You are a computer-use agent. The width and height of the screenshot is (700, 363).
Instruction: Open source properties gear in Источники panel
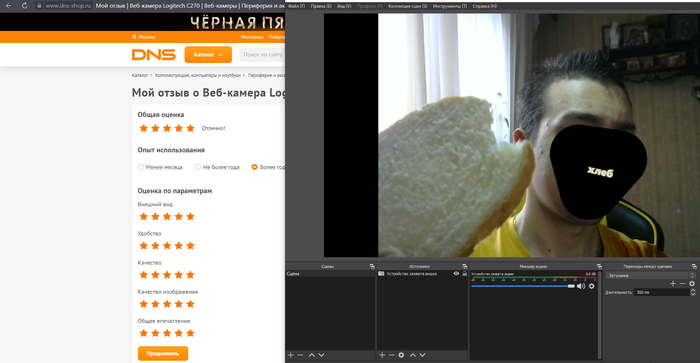point(401,355)
